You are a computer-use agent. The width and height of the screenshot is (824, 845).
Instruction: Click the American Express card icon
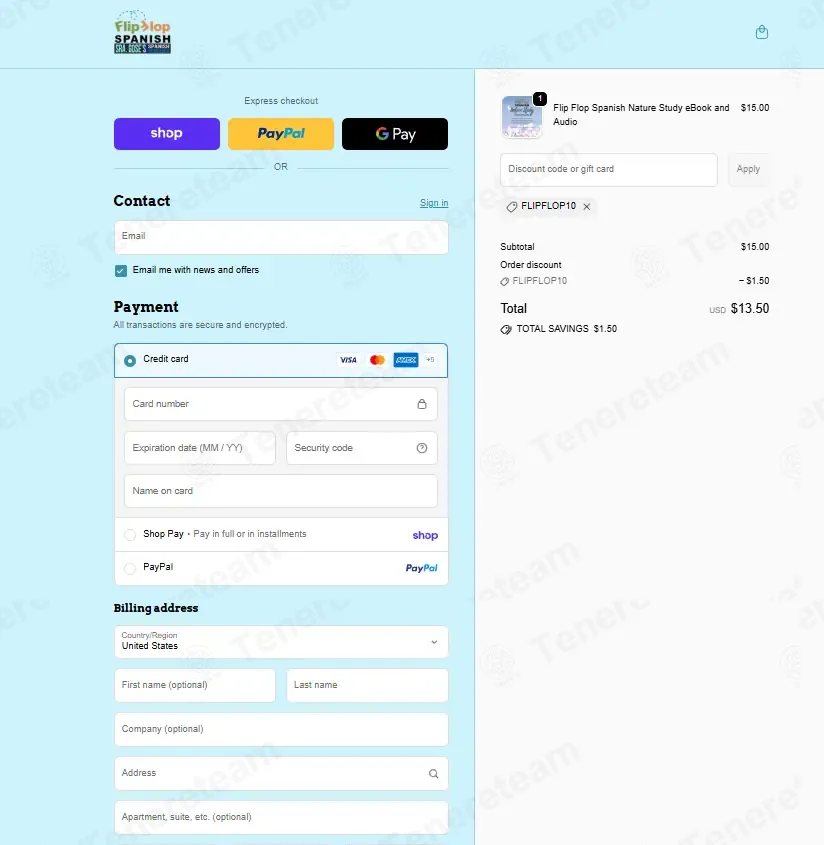point(406,359)
